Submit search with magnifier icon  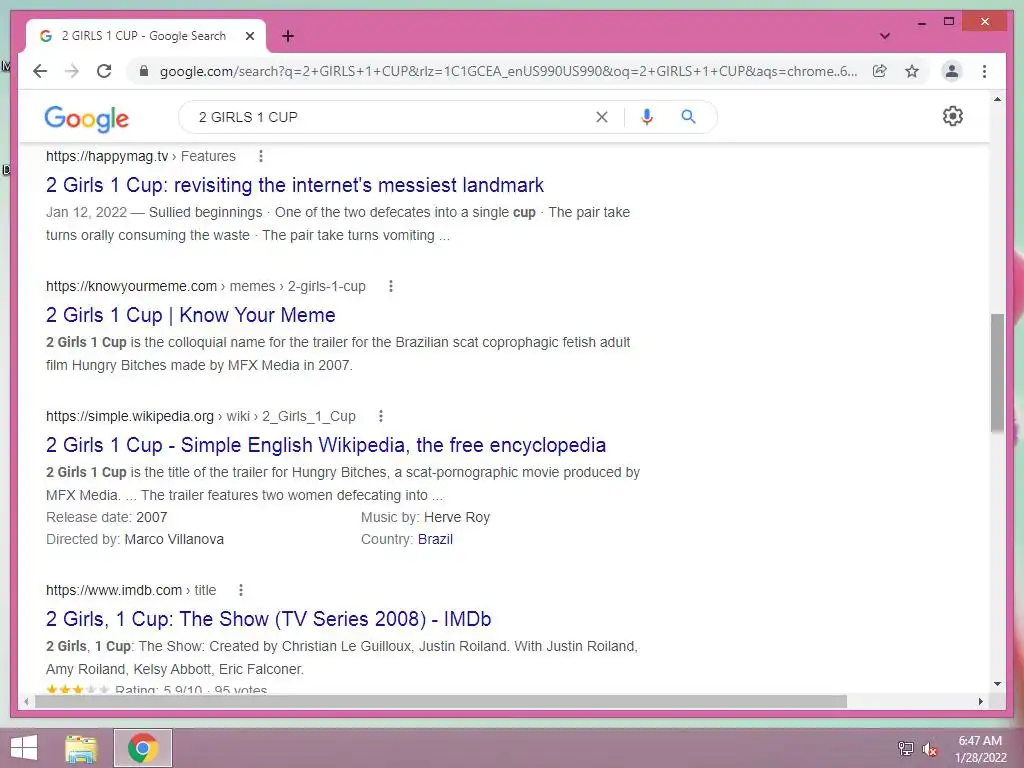click(688, 117)
